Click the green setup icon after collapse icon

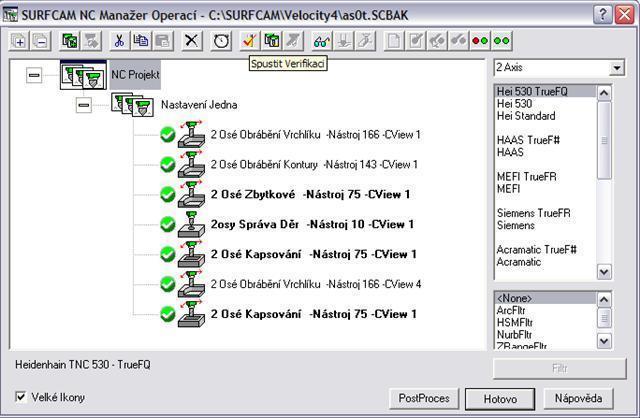point(70,41)
